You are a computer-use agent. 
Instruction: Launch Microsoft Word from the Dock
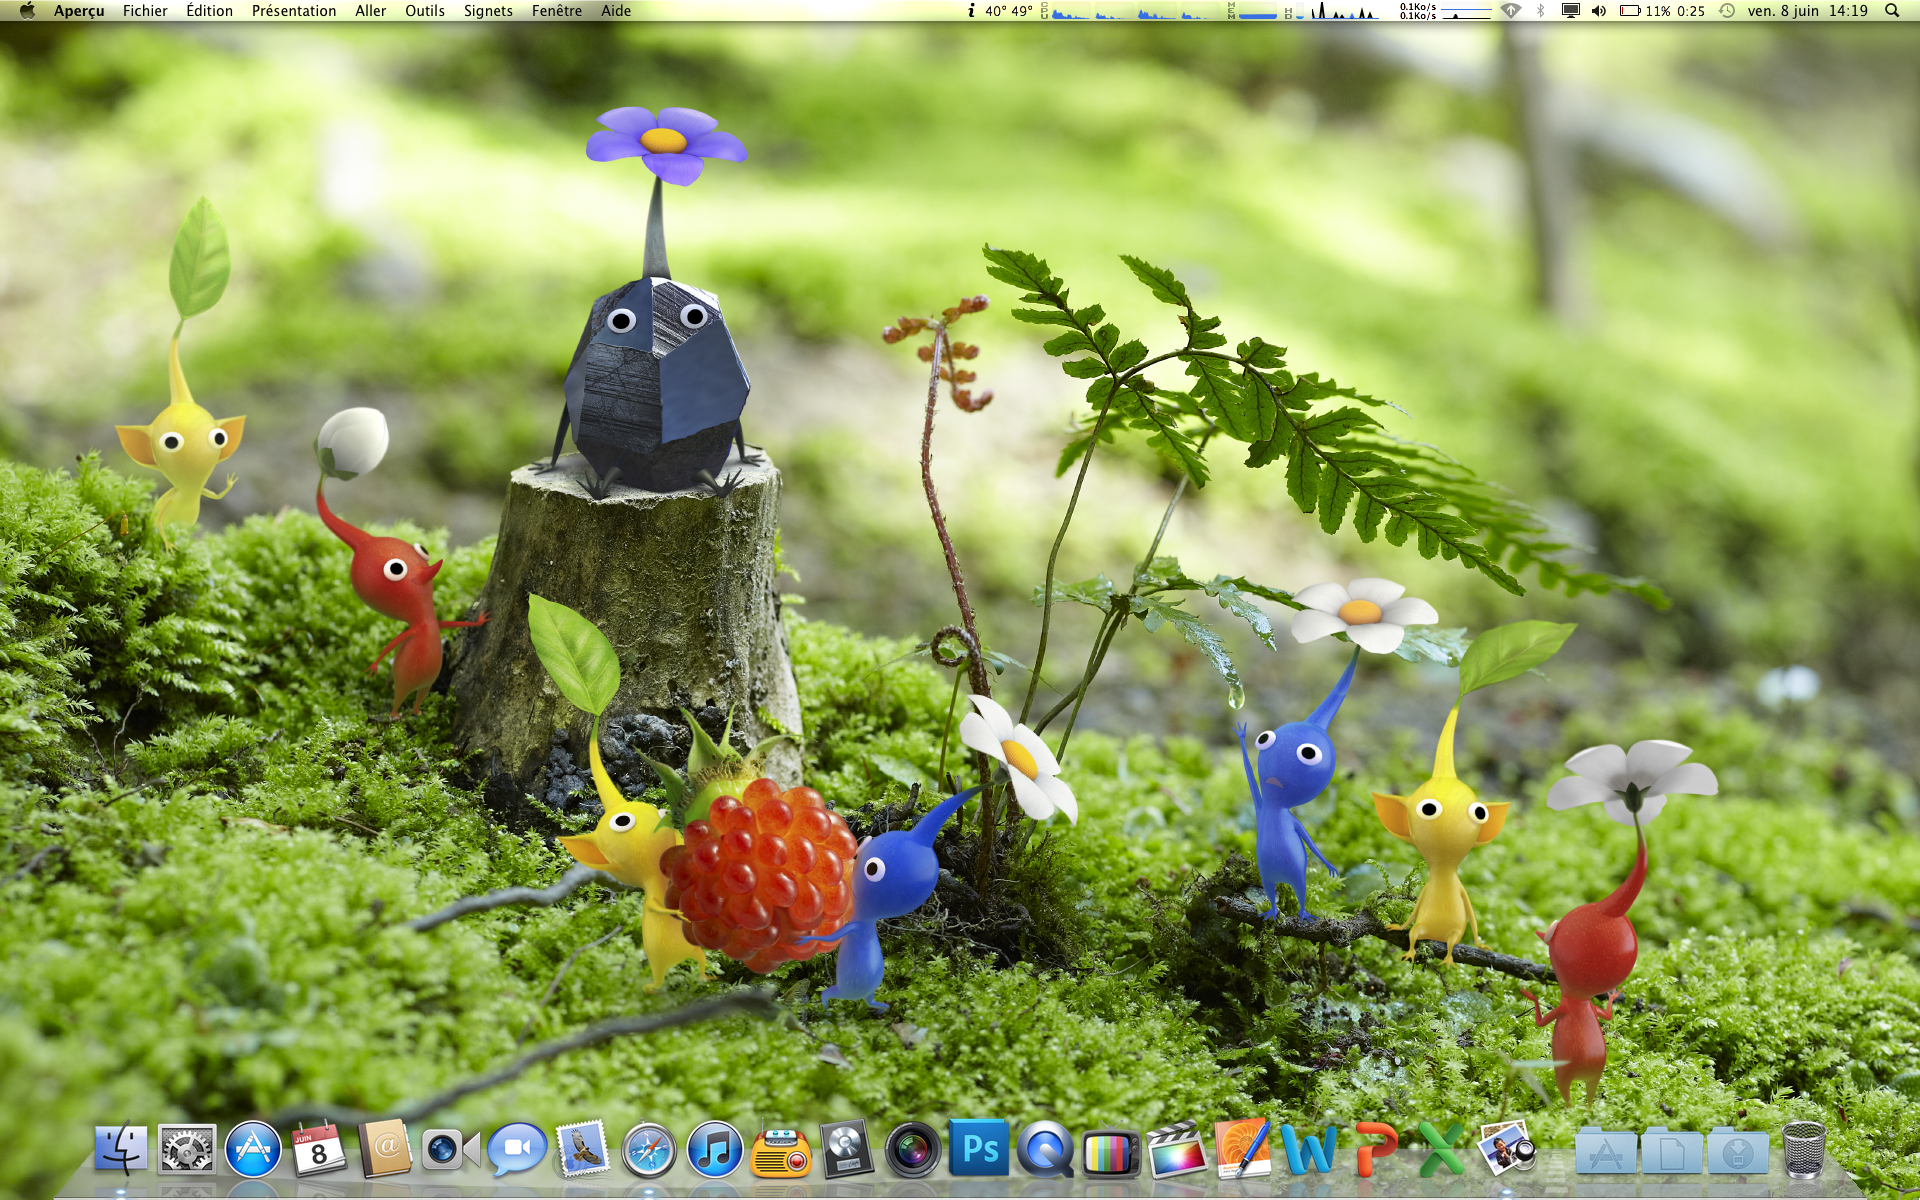coord(1309,1150)
